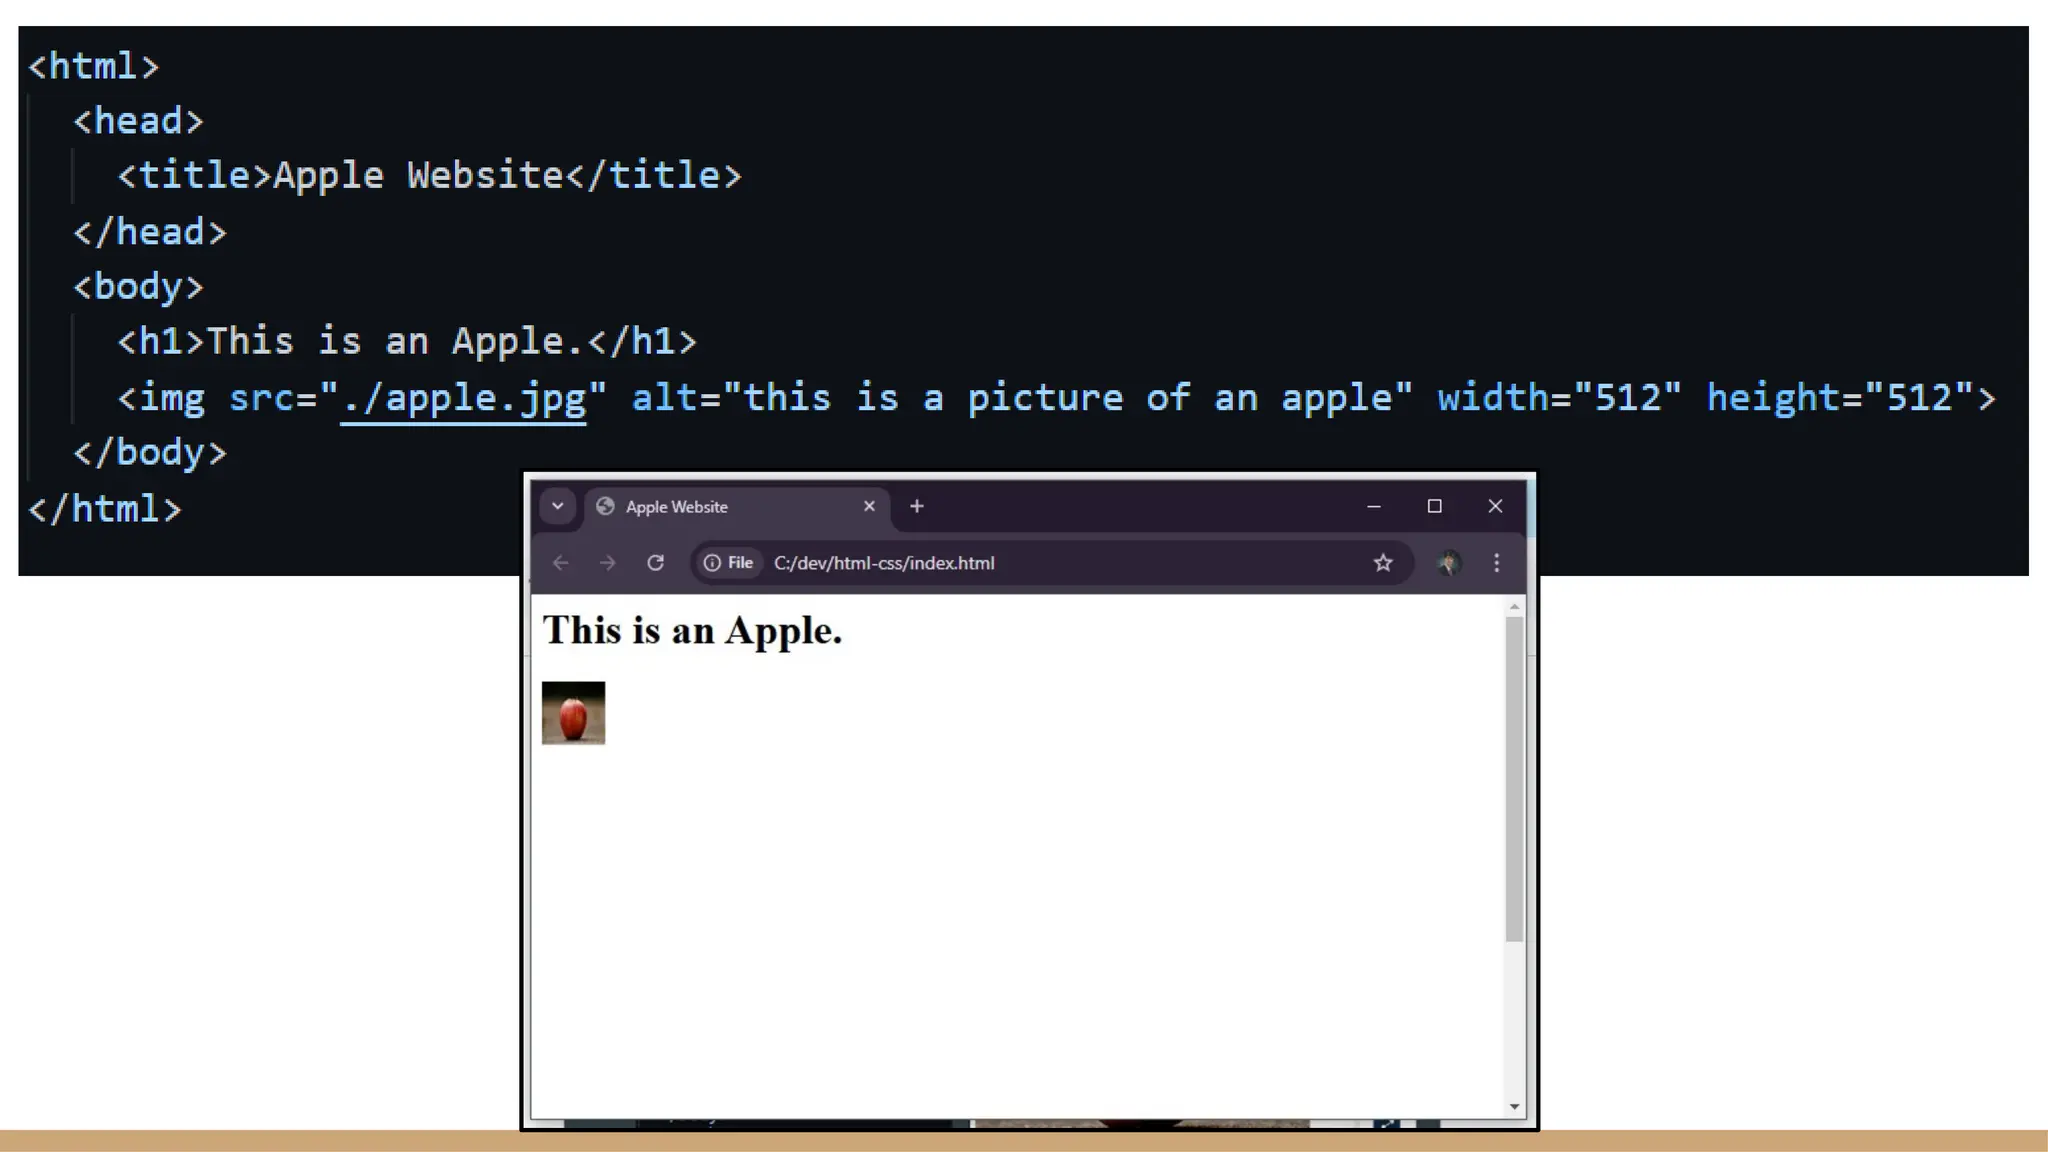Click the browser back arrow
The width and height of the screenshot is (2048, 1152).
click(561, 563)
